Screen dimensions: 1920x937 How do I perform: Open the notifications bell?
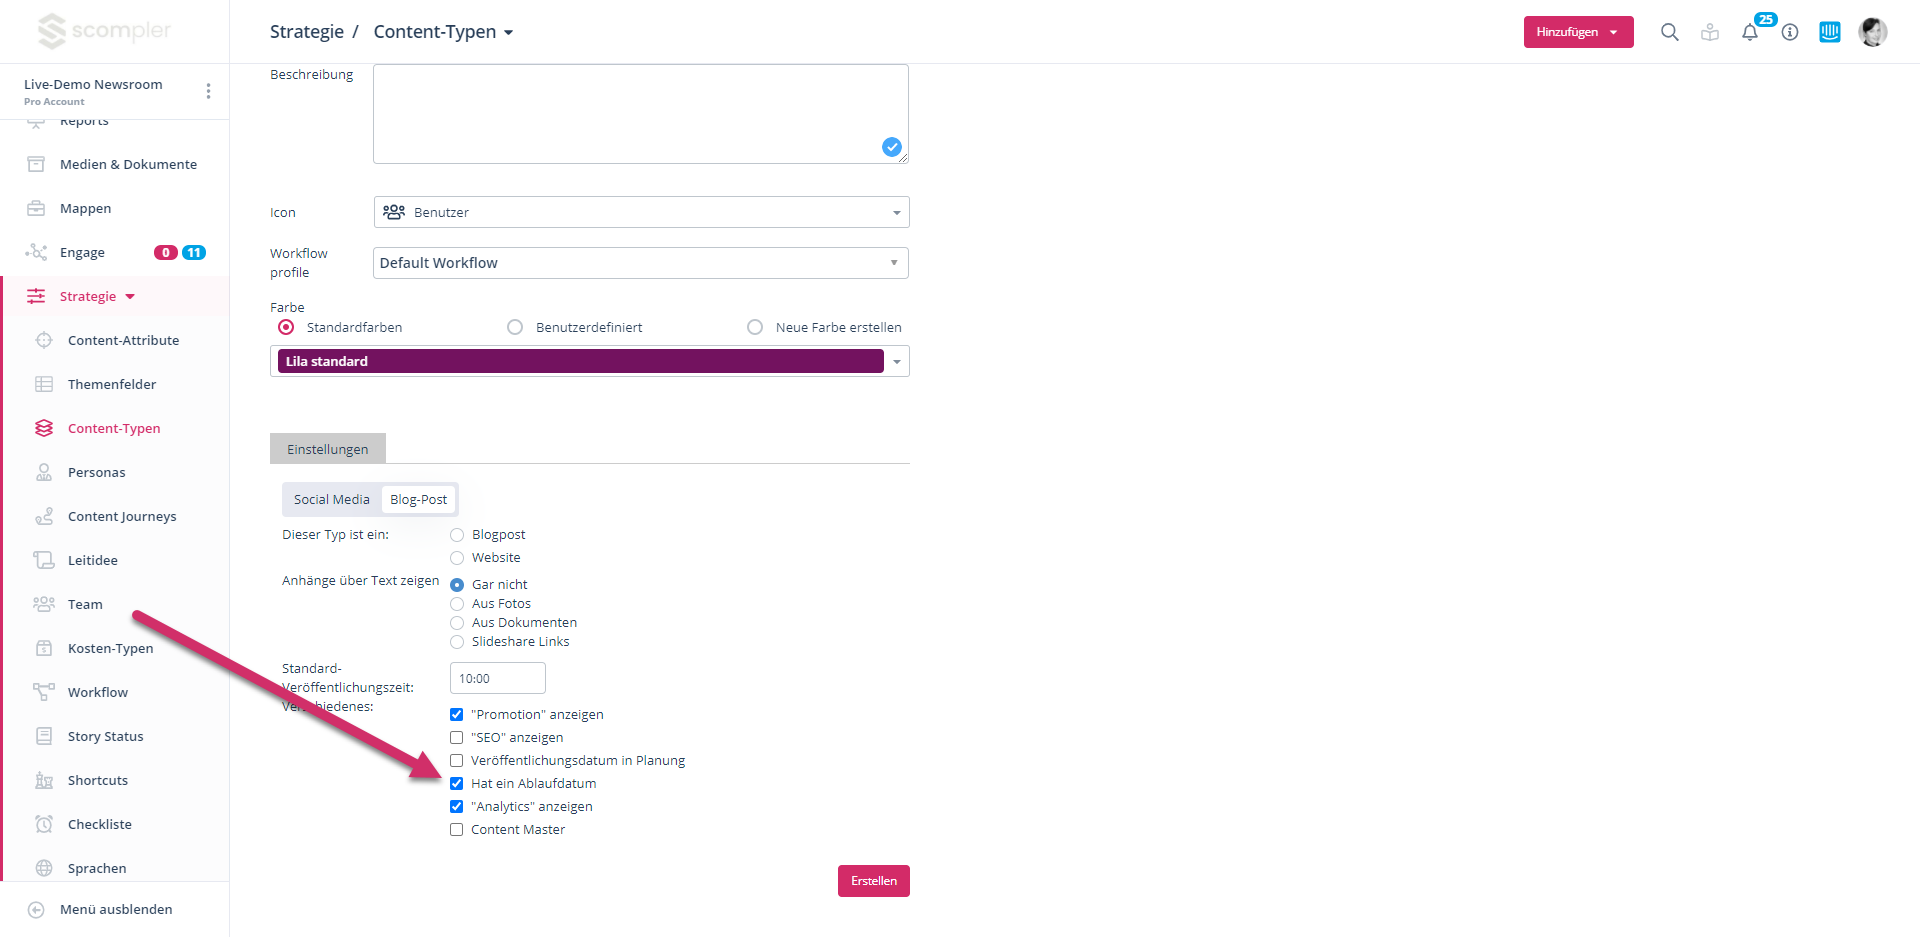[1749, 33]
